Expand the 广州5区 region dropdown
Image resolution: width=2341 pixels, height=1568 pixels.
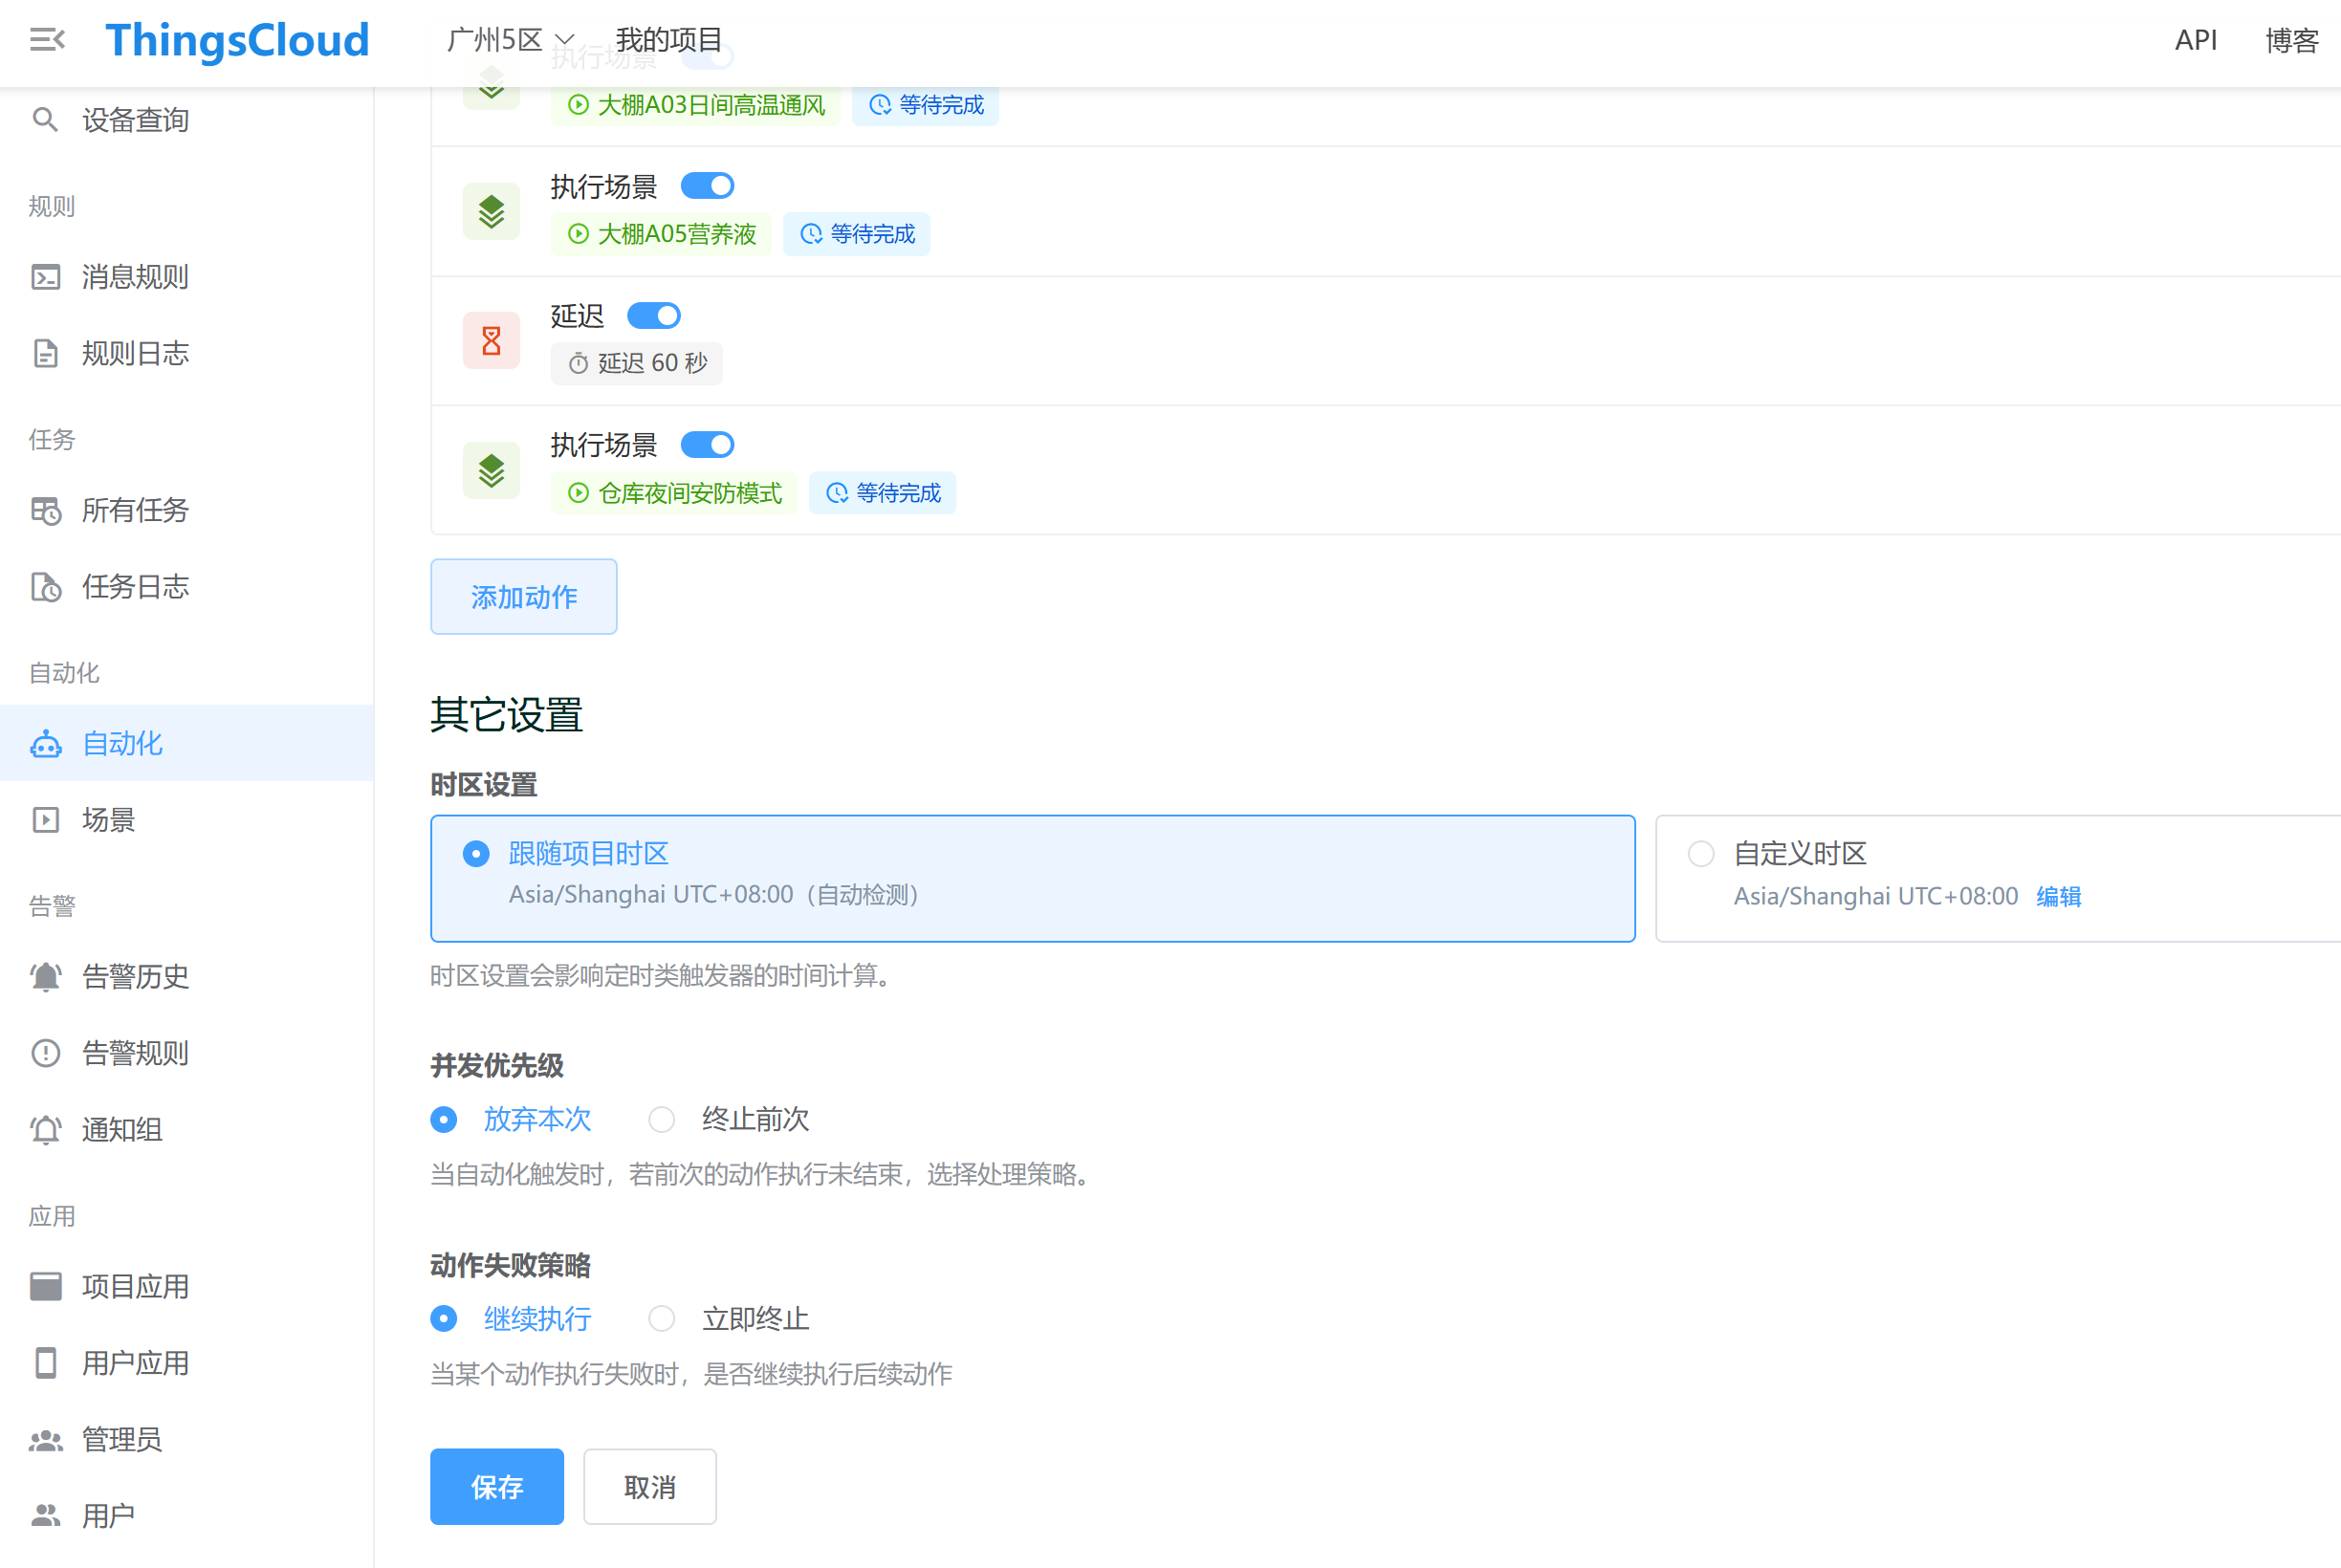510,40
